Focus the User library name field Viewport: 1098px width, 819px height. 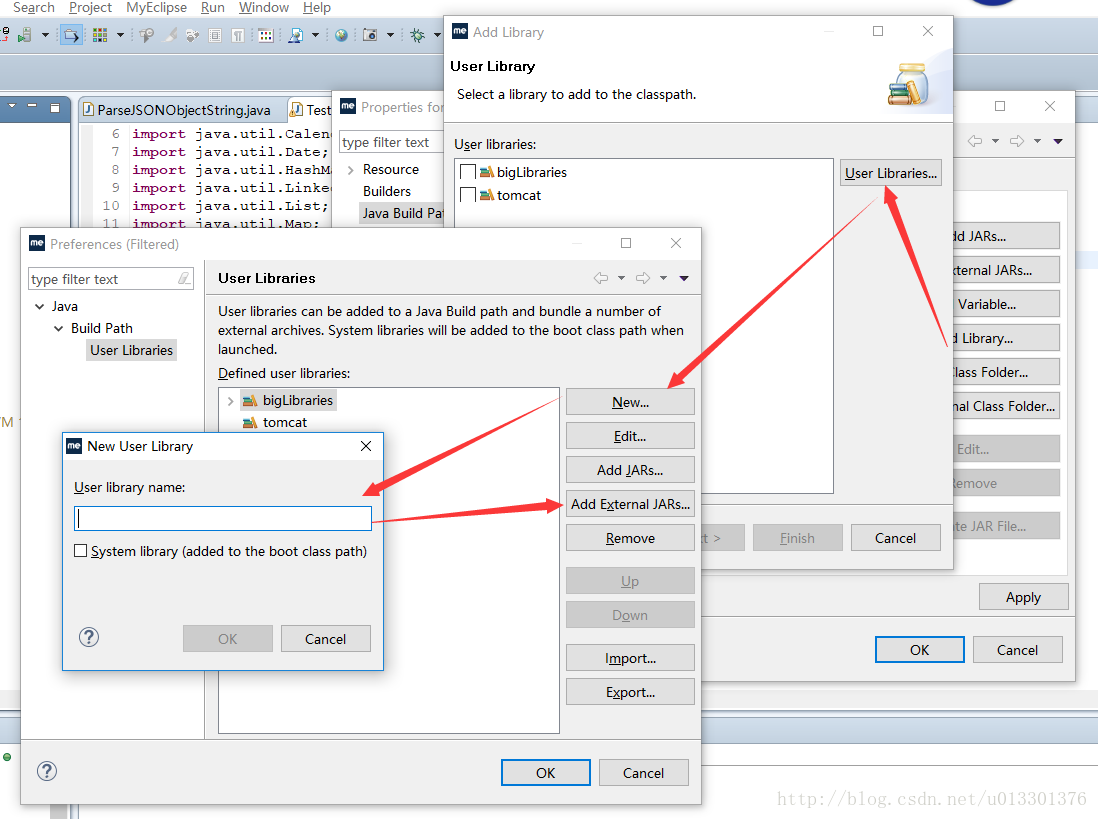click(223, 519)
